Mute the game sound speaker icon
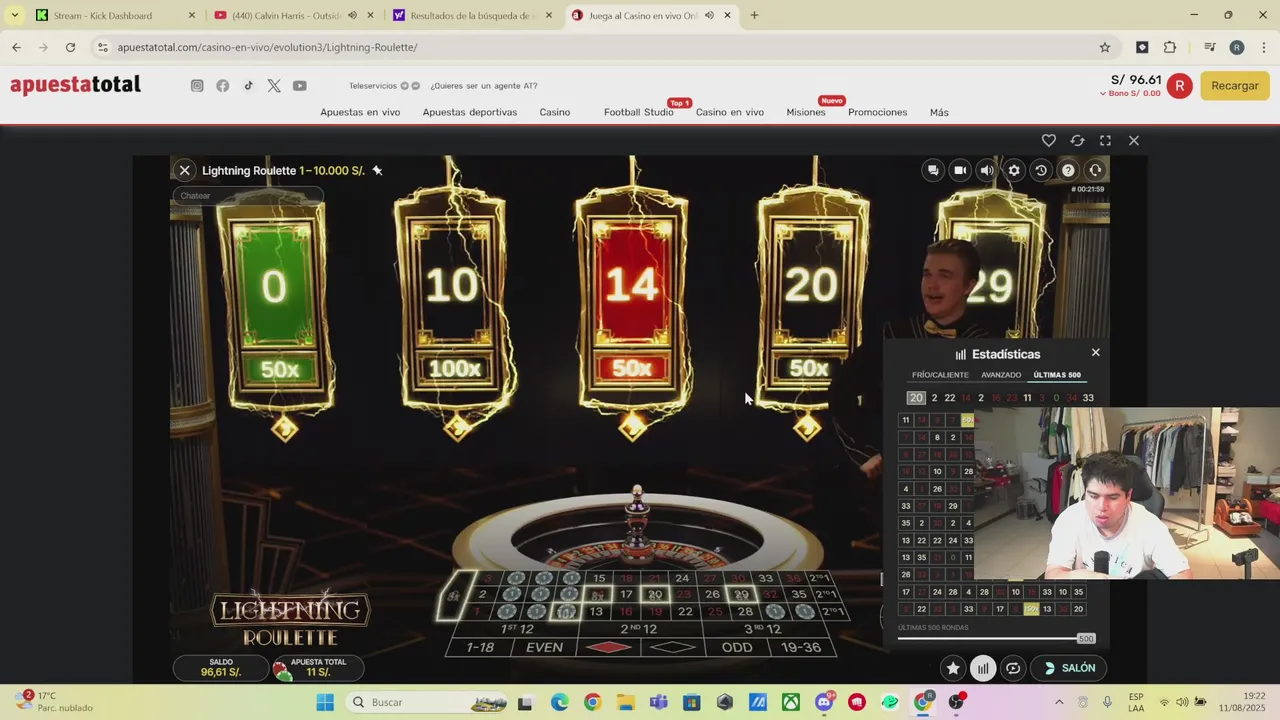1280x720 pixels. (987, 170)
